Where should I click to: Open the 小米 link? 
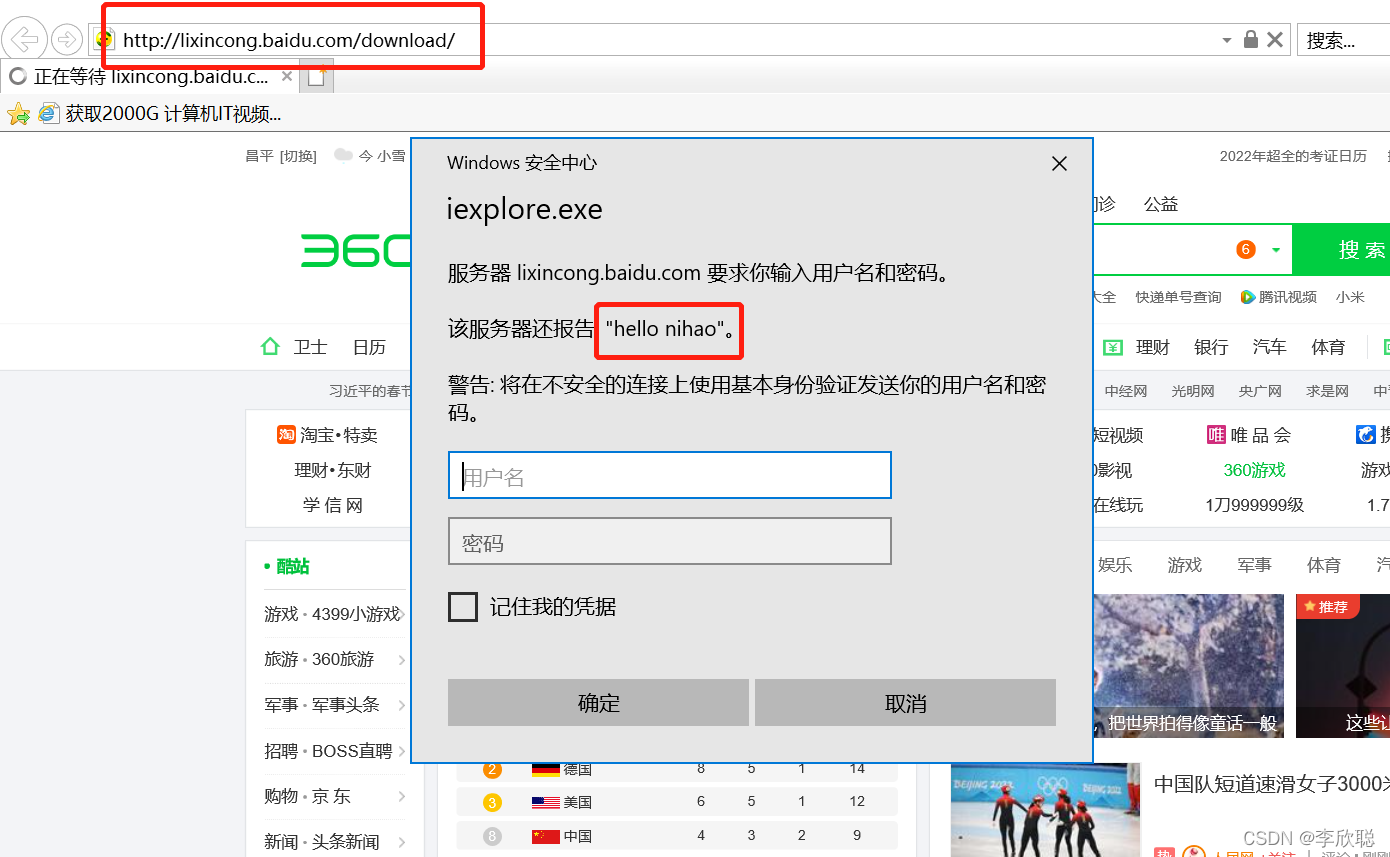coord(1350,297)
